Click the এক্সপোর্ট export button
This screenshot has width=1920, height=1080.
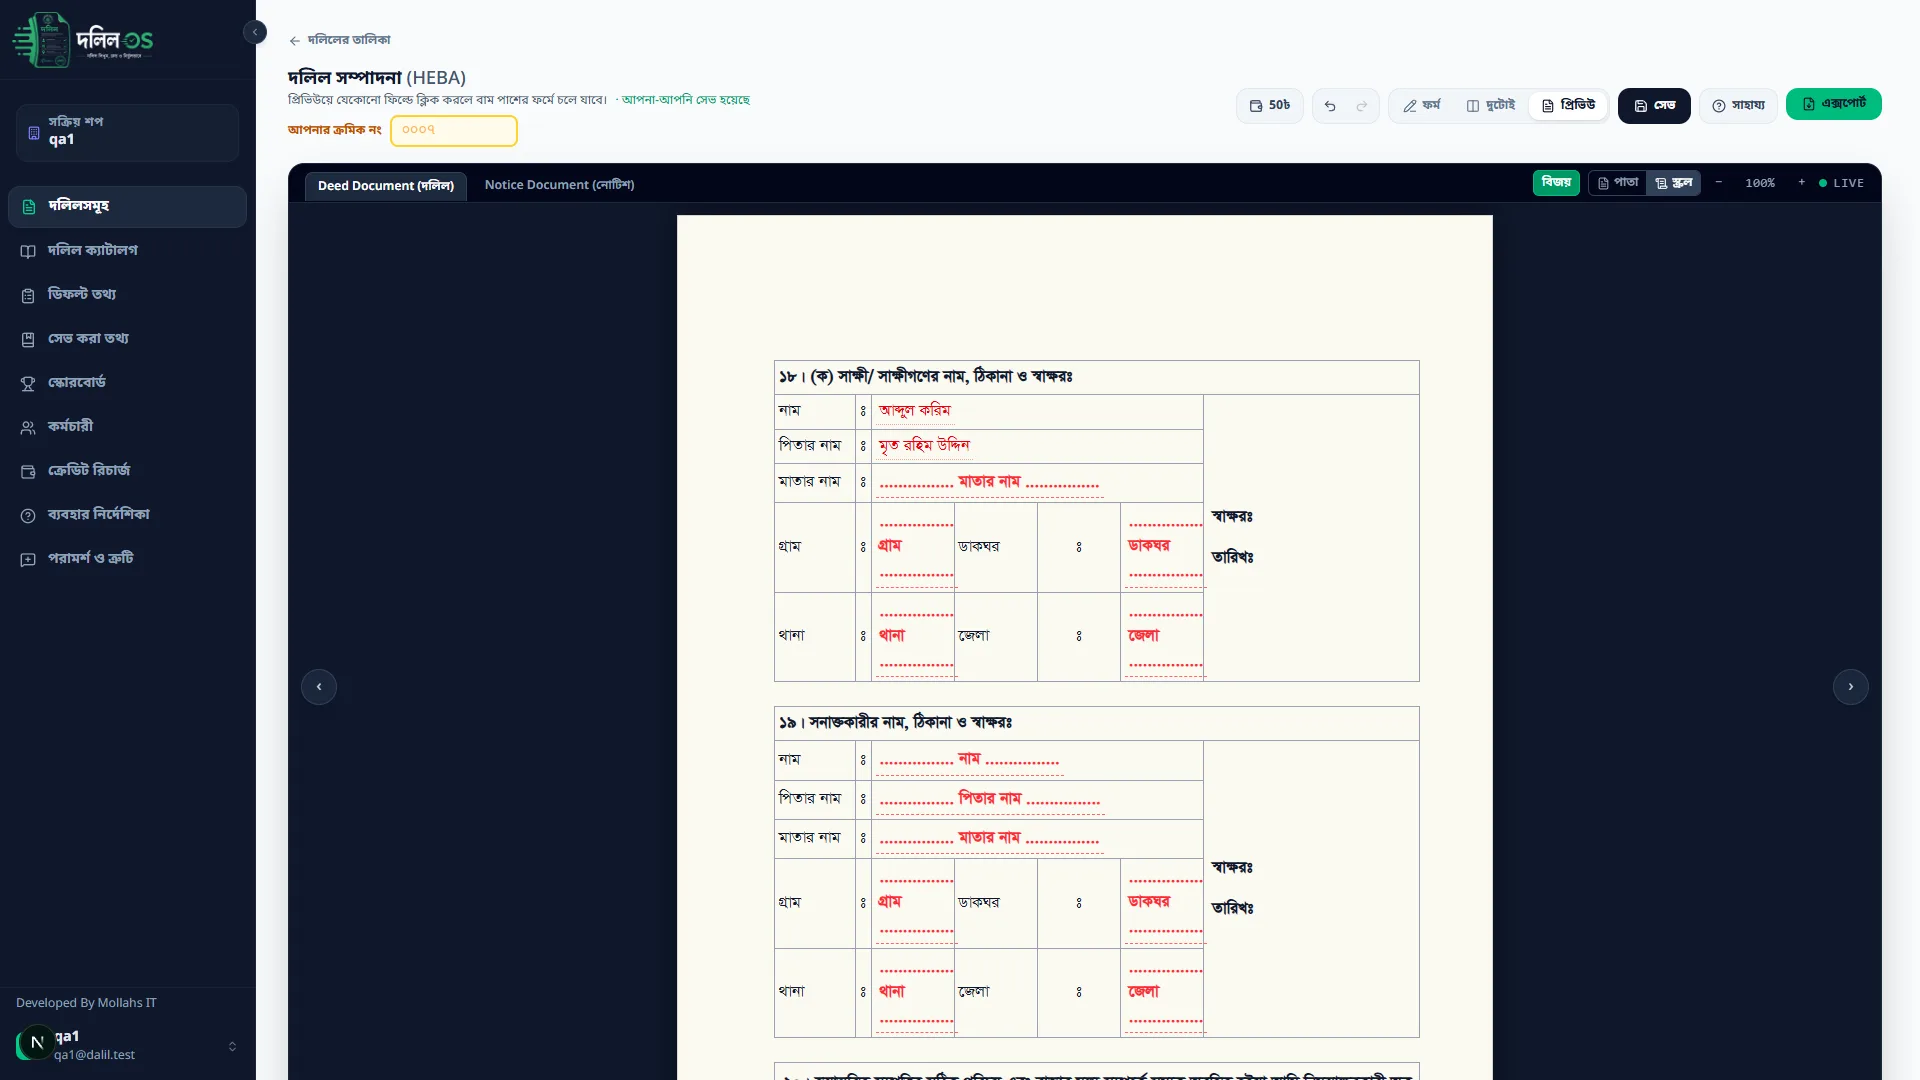coord(1834,104)
